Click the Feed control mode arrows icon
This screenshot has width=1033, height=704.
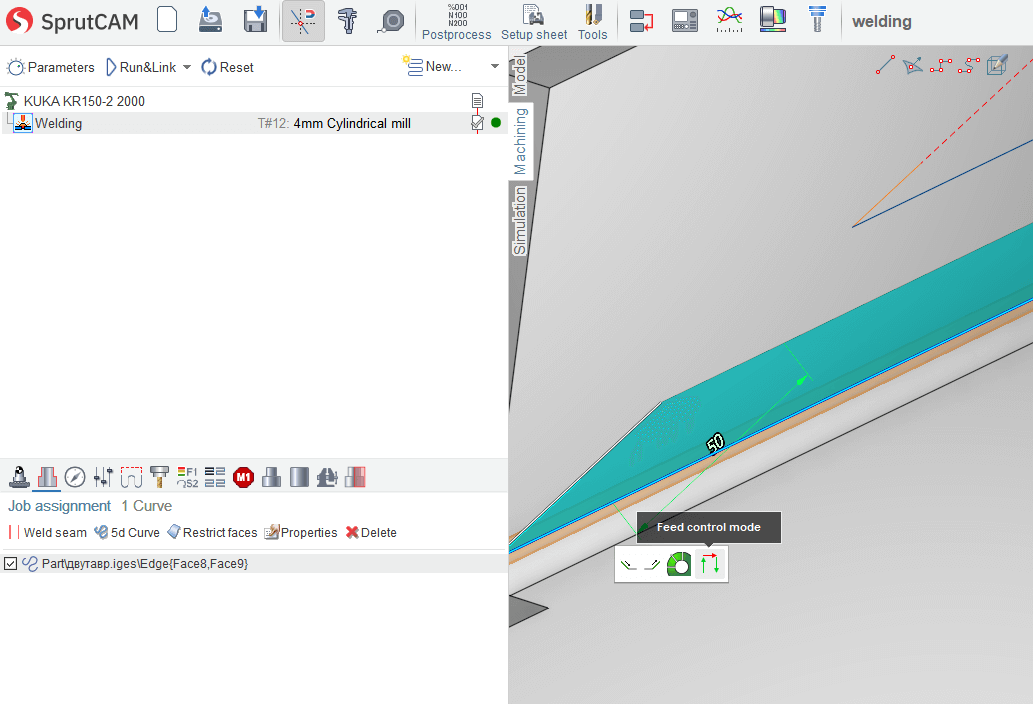(710, 564)
